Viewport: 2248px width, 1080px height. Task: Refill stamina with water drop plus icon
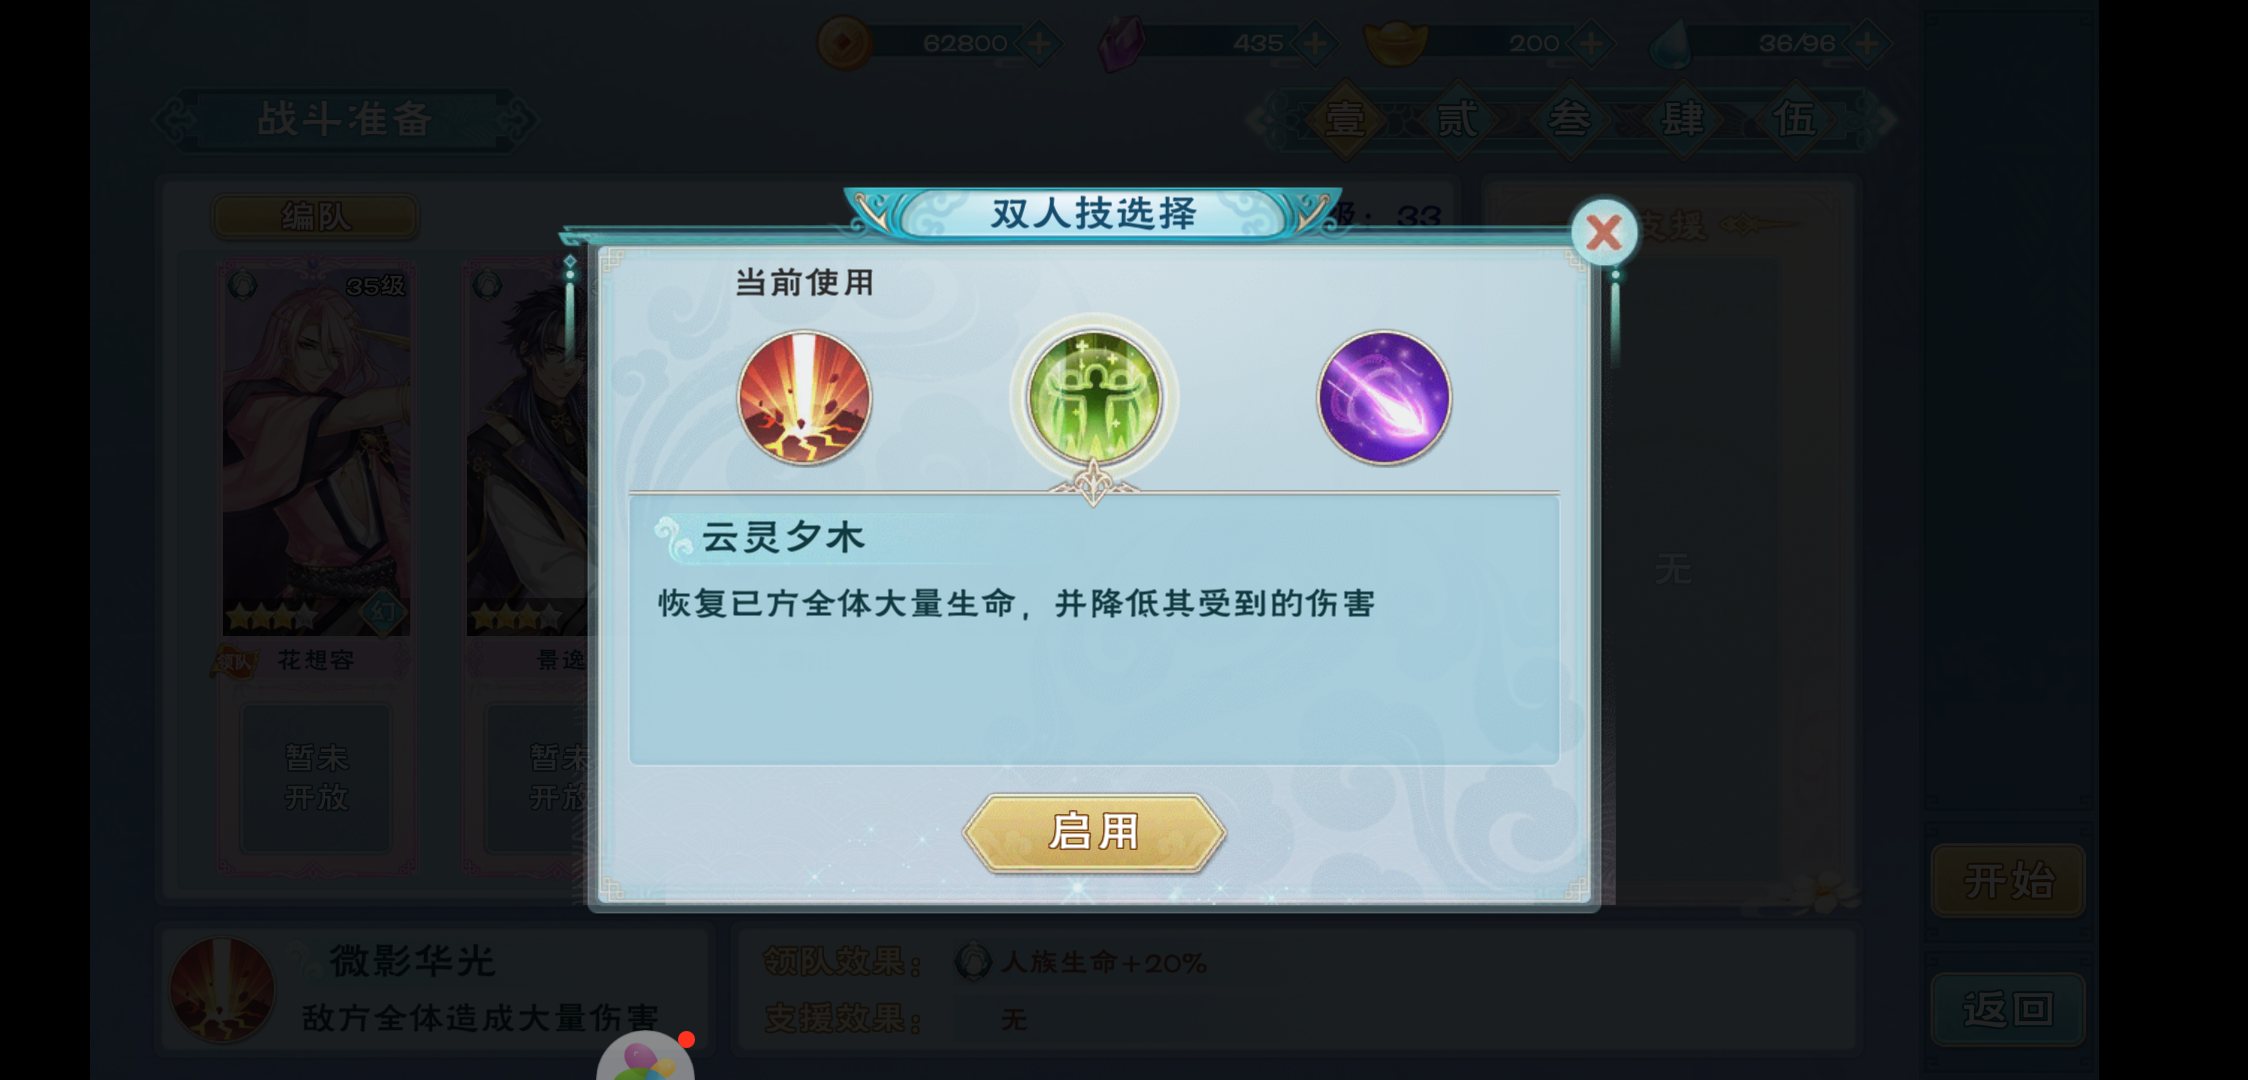tap(1867, 43)
